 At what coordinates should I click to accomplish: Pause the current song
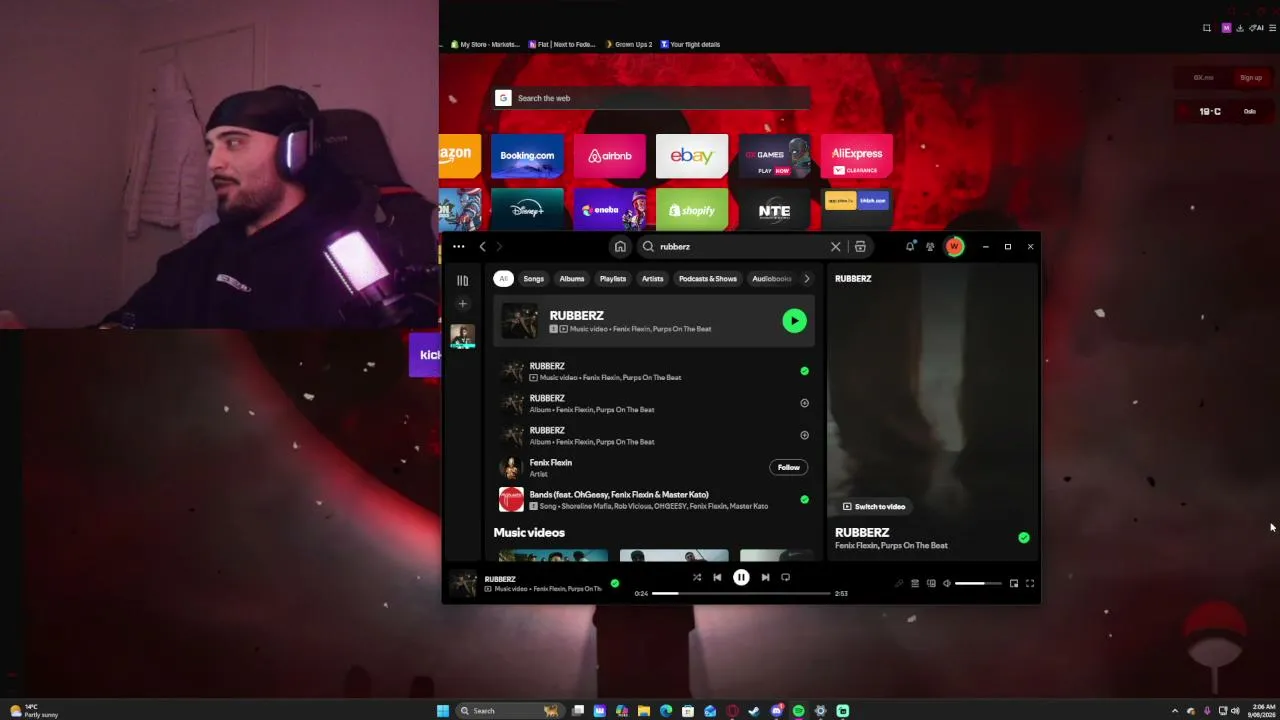(741, 577)
